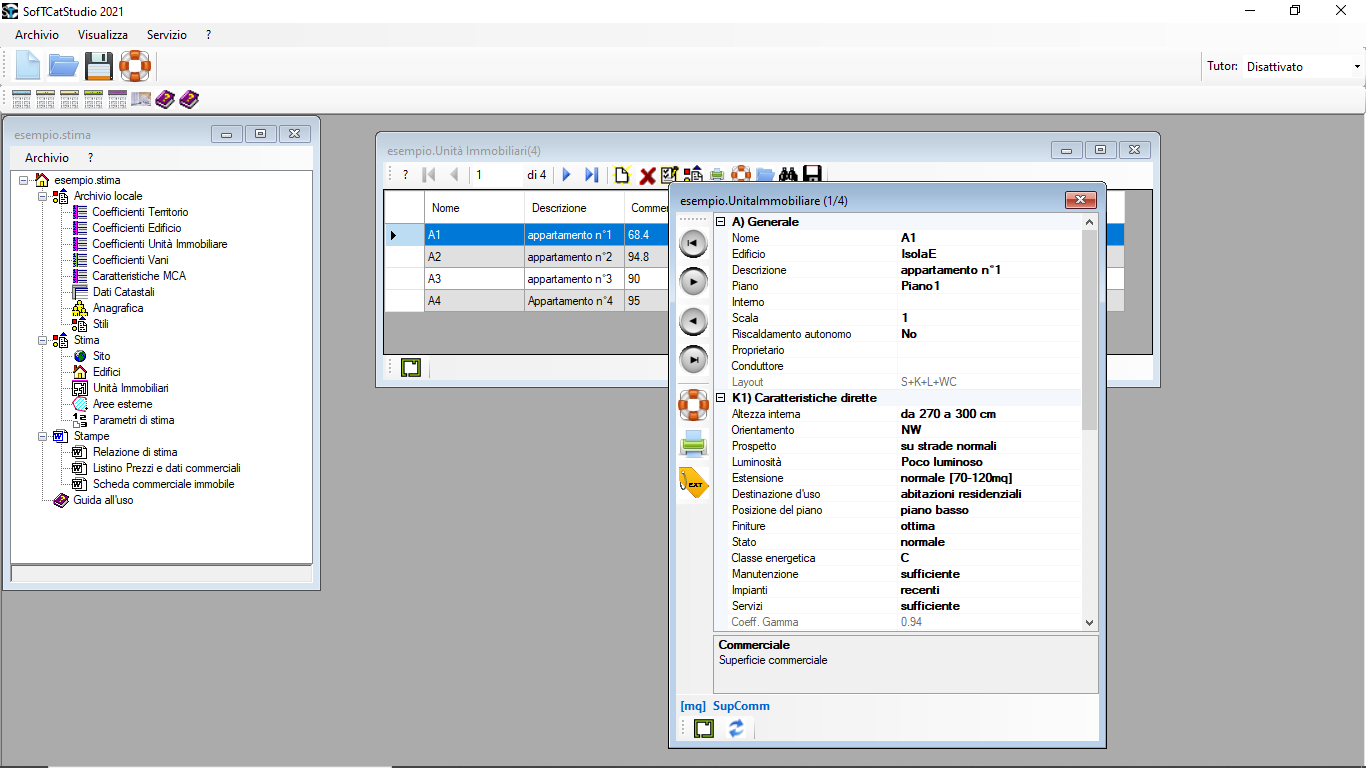Click the Orientamento value NW
Screen dimensions: 1366x768
click(x=989, y=430)
